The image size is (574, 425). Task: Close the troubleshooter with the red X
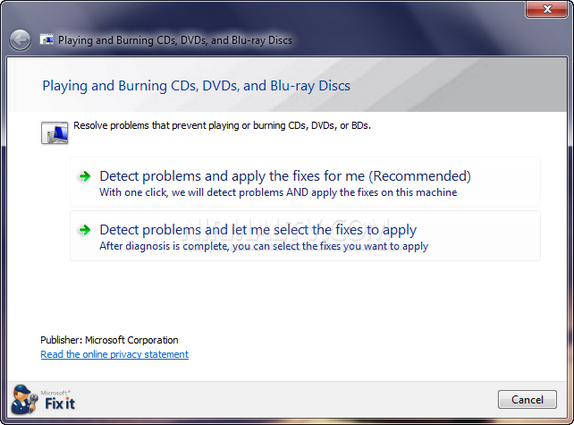pos(547,9)
